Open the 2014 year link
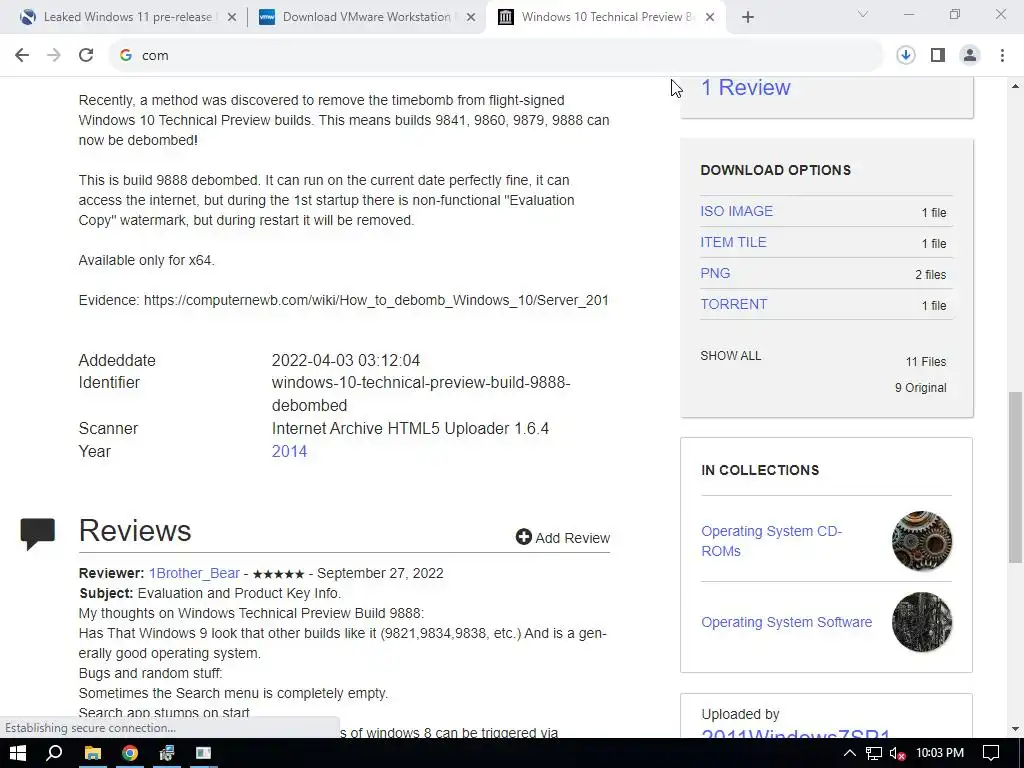1024x768 pixels. point(289,451)
